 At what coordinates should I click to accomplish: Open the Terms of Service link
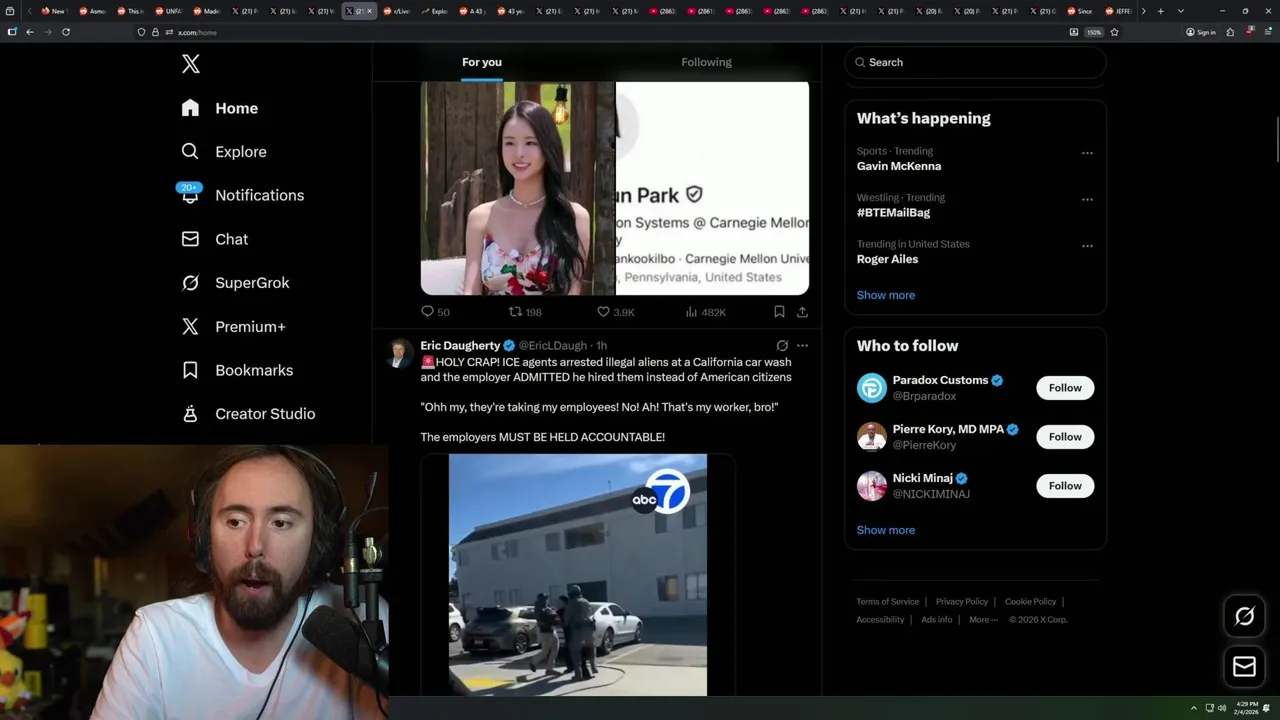click(887, 602)
